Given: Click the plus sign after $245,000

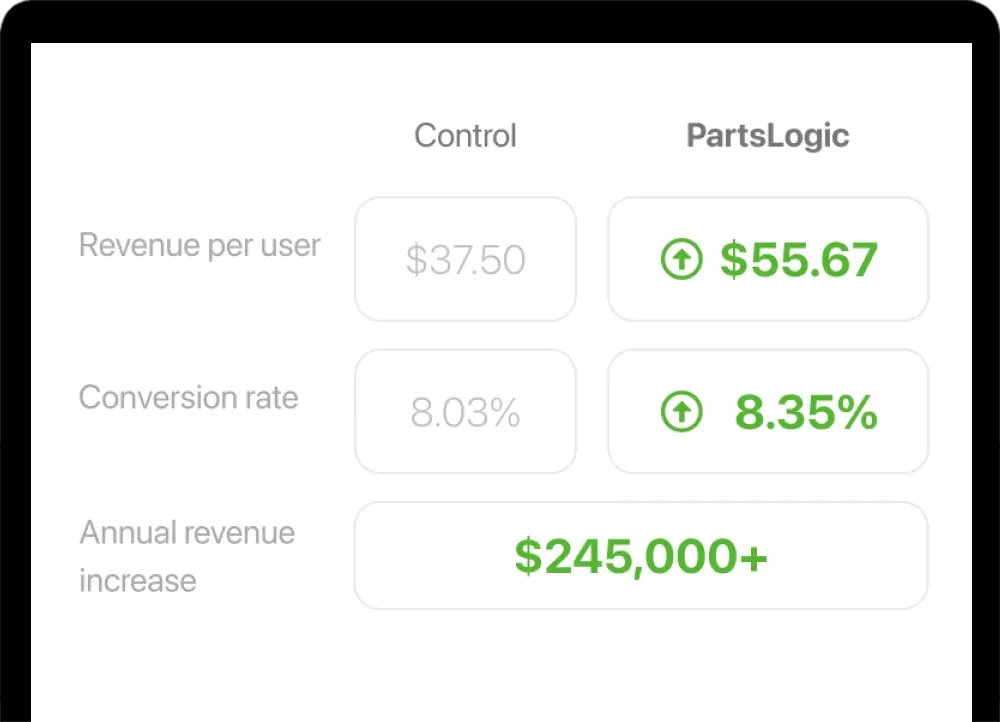Looking at the screenshot, I should tap(755, 557).
